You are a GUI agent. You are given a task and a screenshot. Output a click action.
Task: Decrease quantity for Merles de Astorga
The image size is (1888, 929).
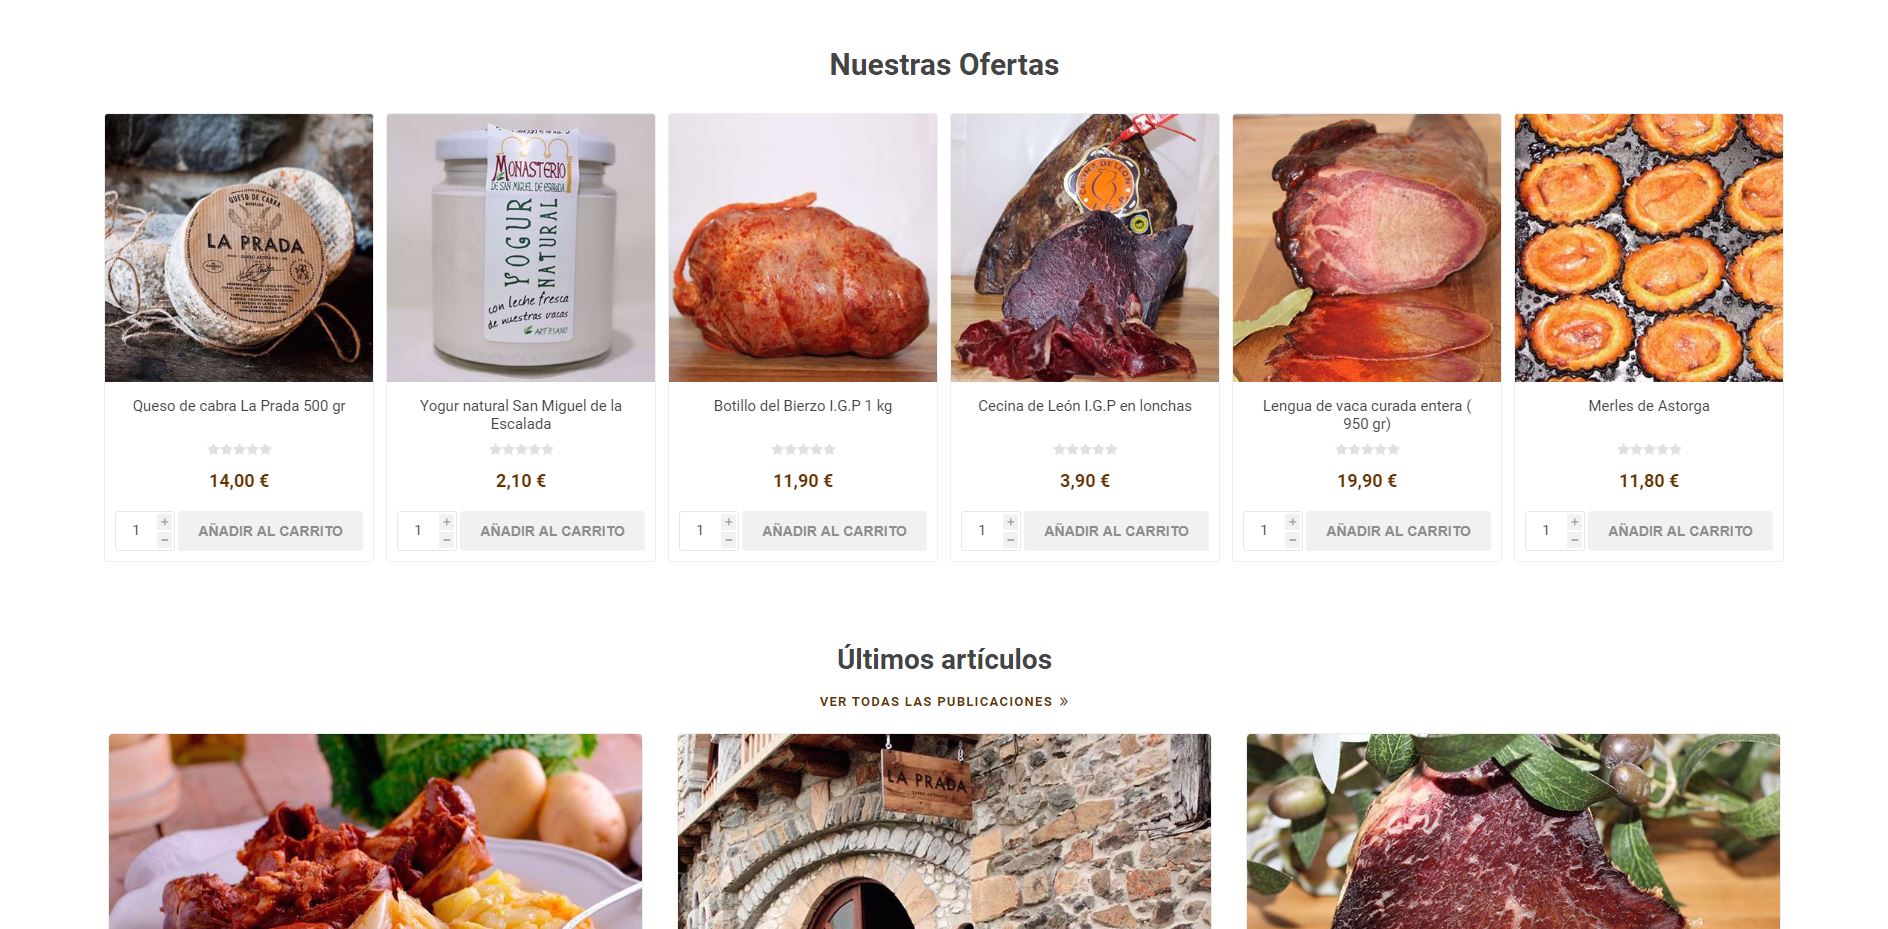tap(1575, 540)
